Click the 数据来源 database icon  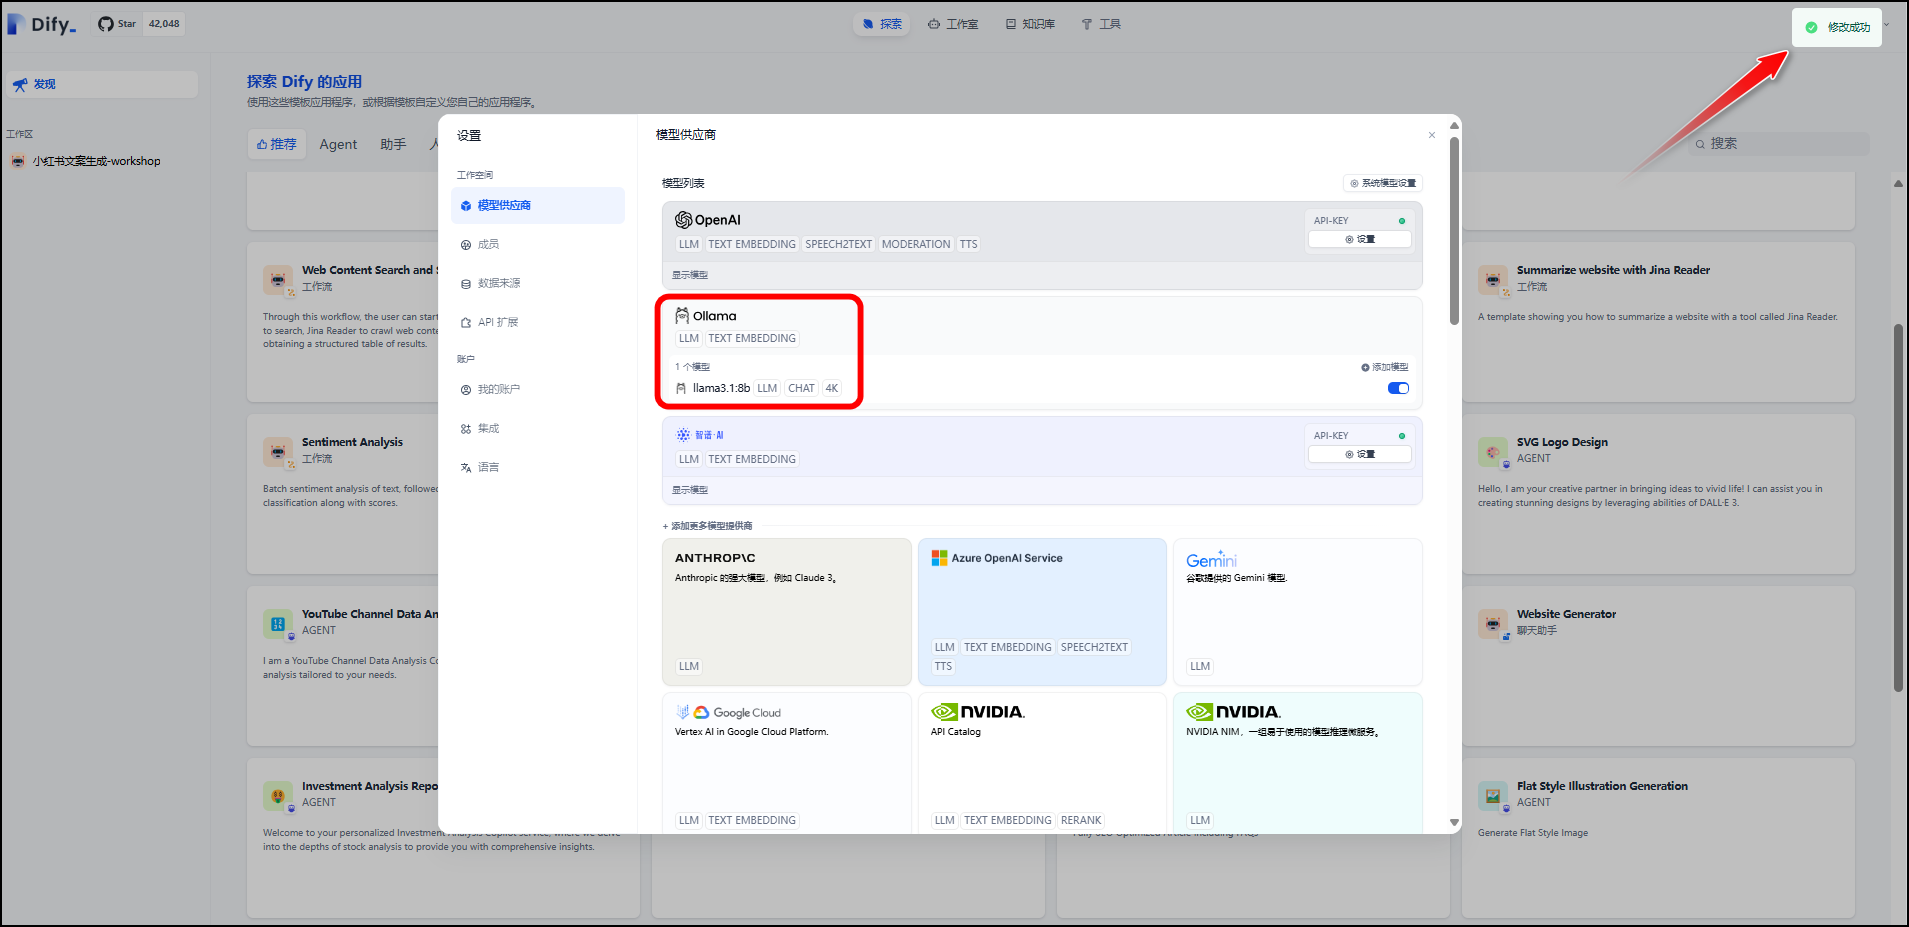(466, 284)
